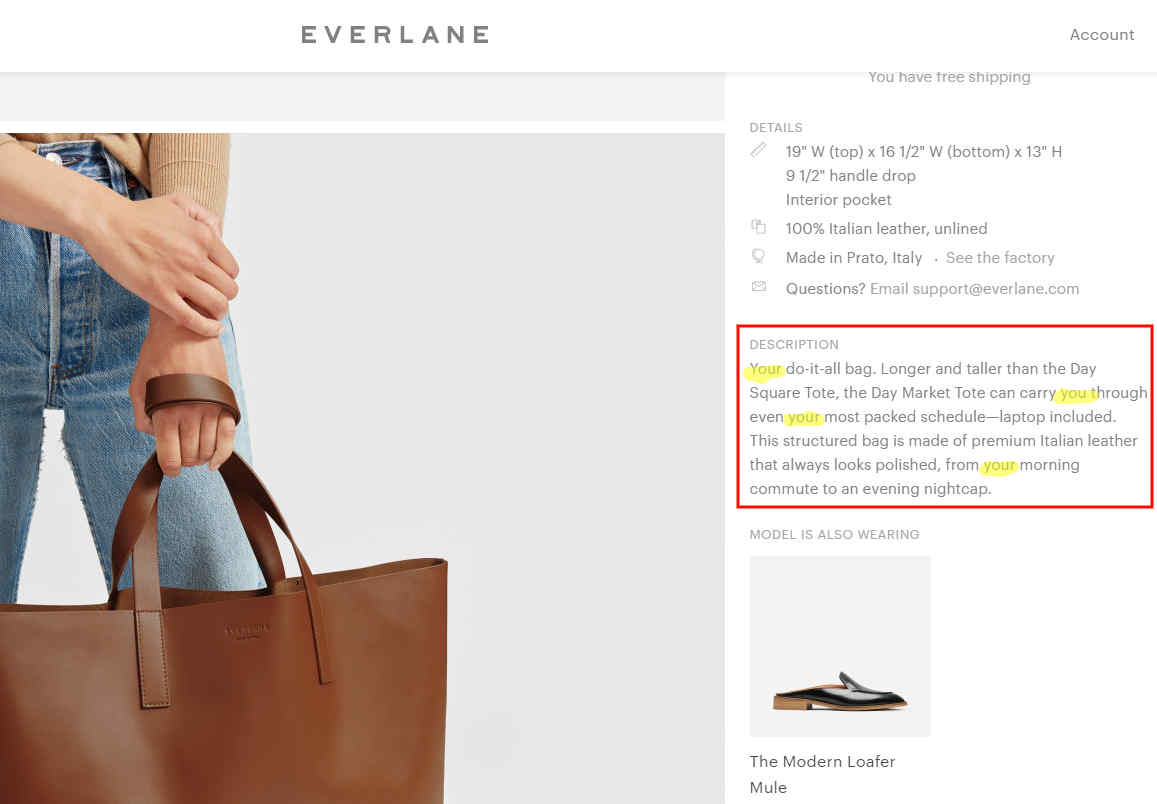1157x804 pixels.
Task: Click The Modern Loafer Mule product name
Action: pos(822,774)
